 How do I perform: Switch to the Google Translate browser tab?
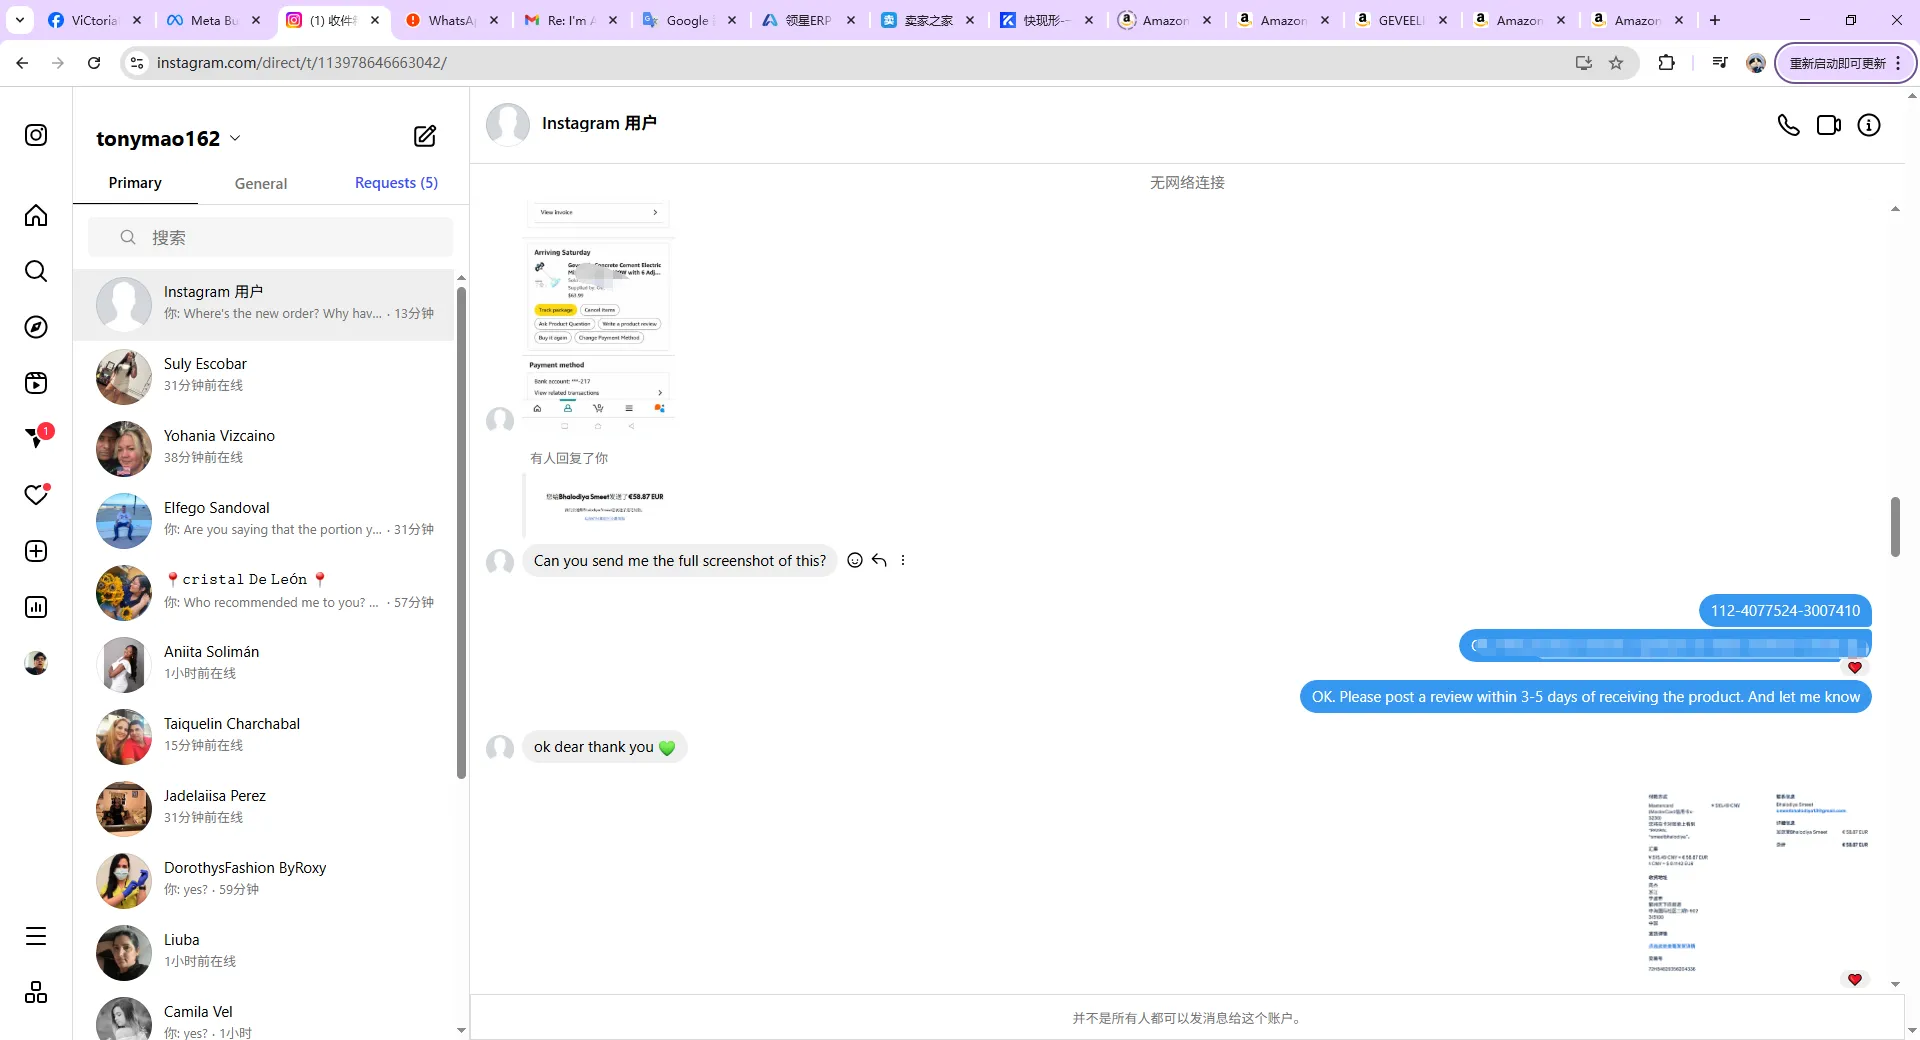tap(688, 20)
